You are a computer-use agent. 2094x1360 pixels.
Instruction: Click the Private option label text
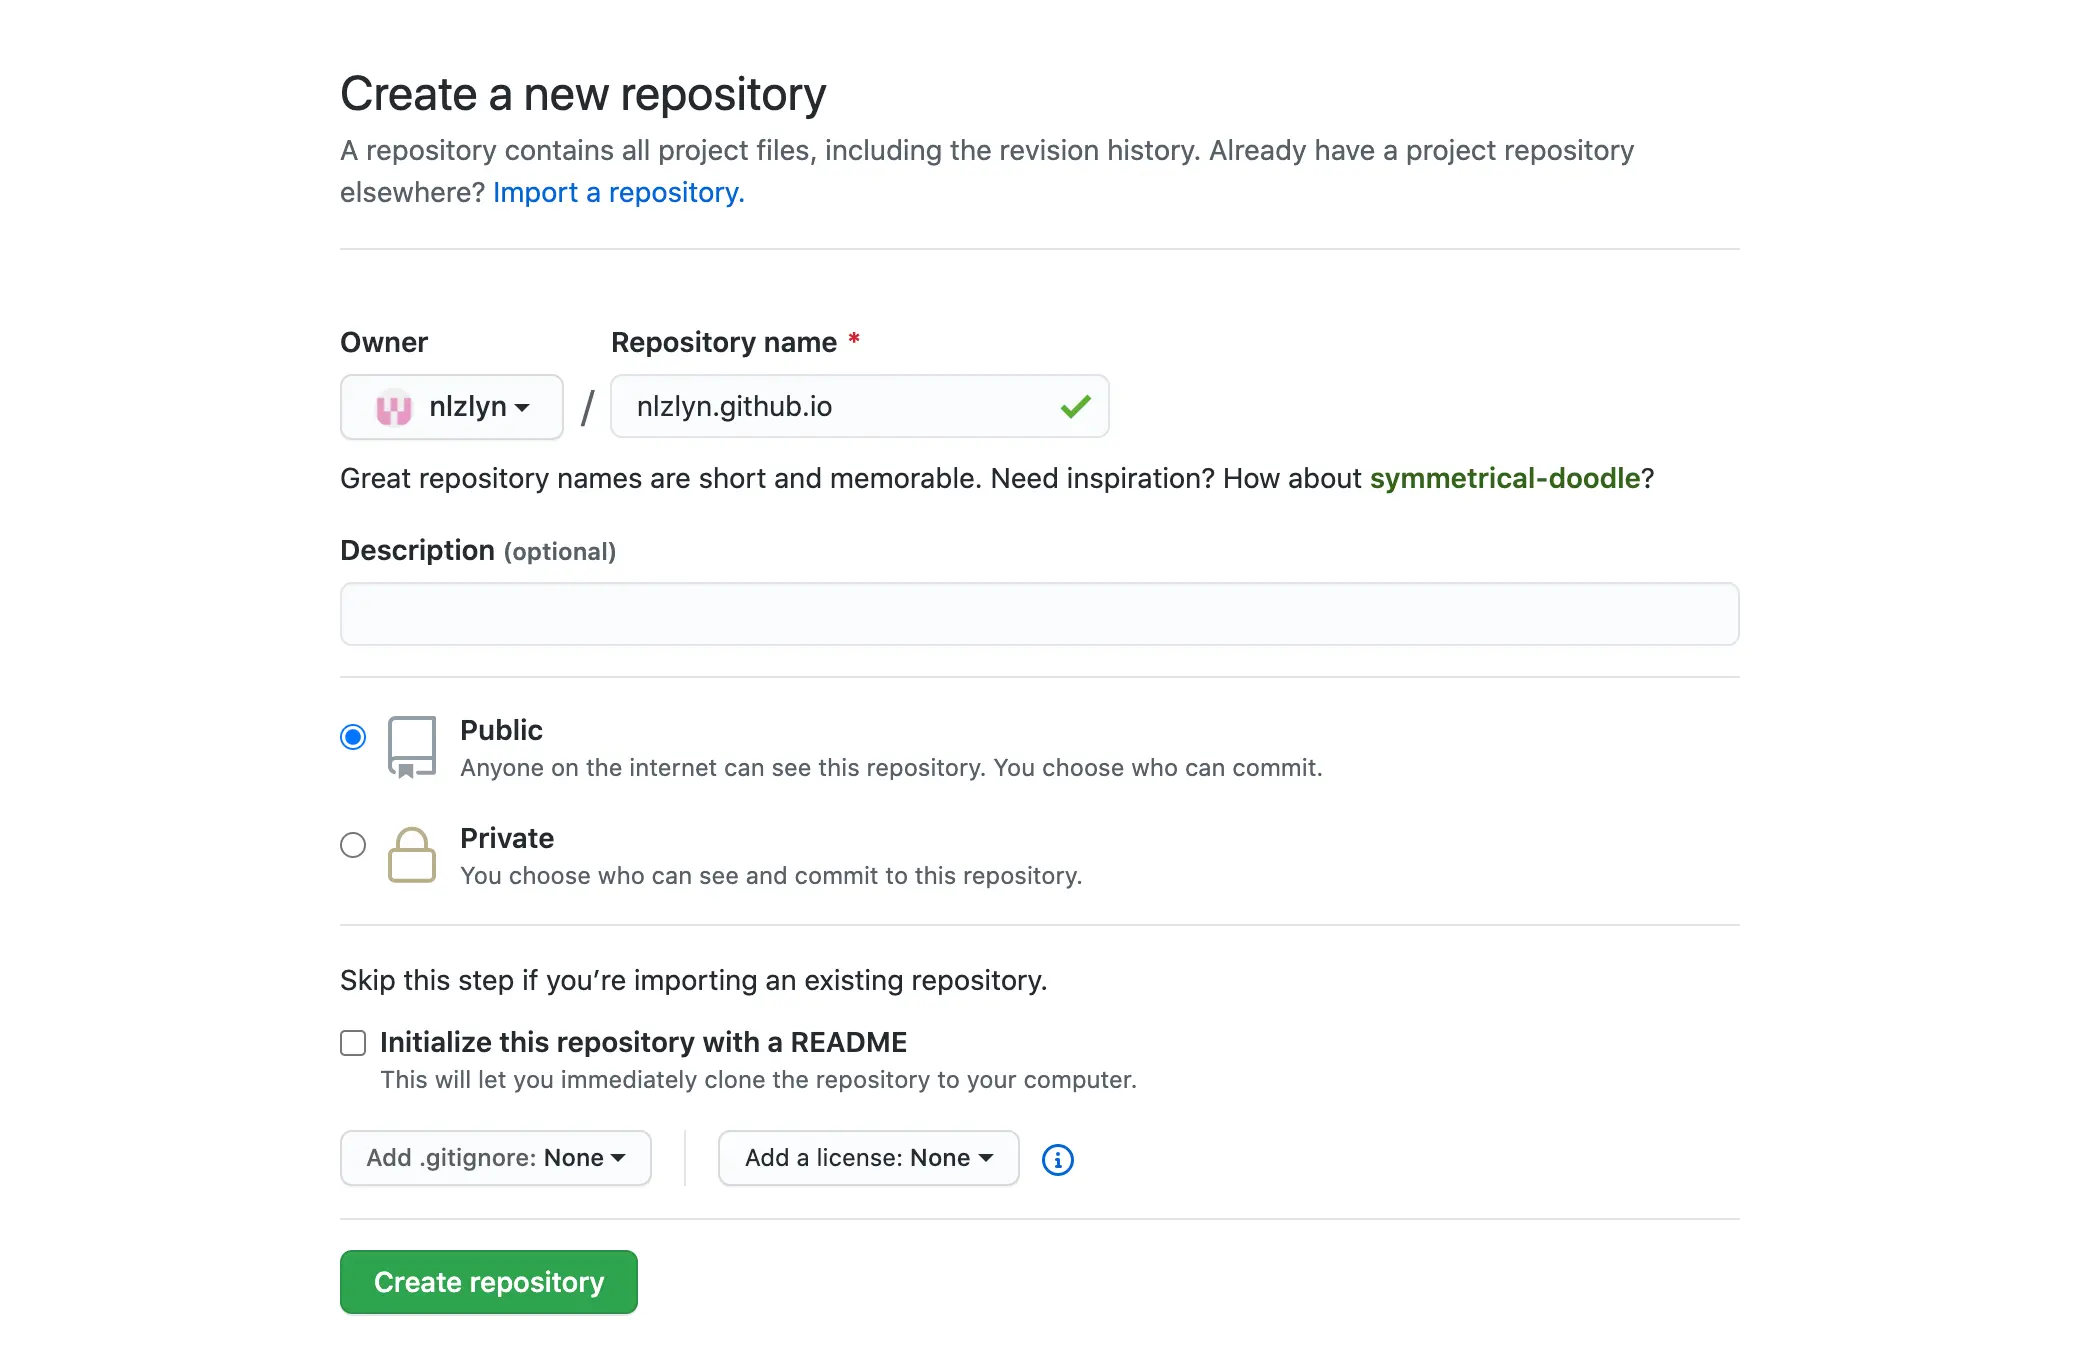tap(506, 838)
